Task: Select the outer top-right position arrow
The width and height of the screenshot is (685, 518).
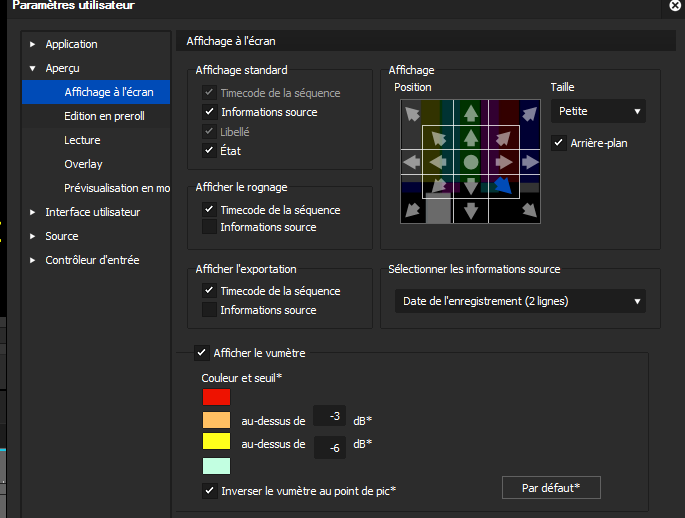Action: 529,112
